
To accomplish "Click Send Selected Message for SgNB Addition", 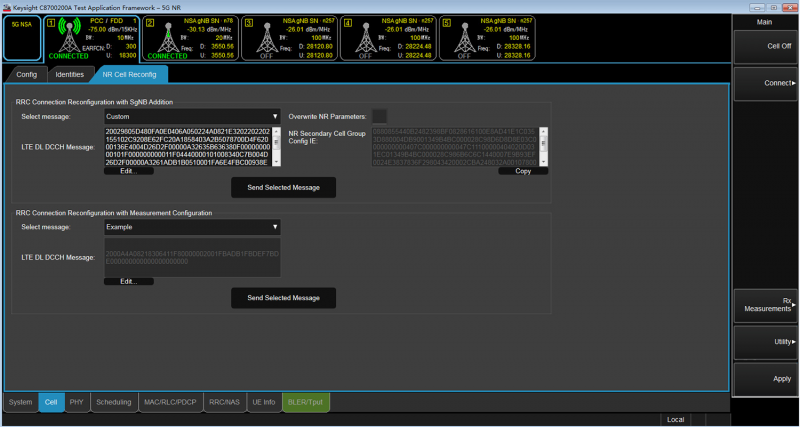I will pos(283,187).
